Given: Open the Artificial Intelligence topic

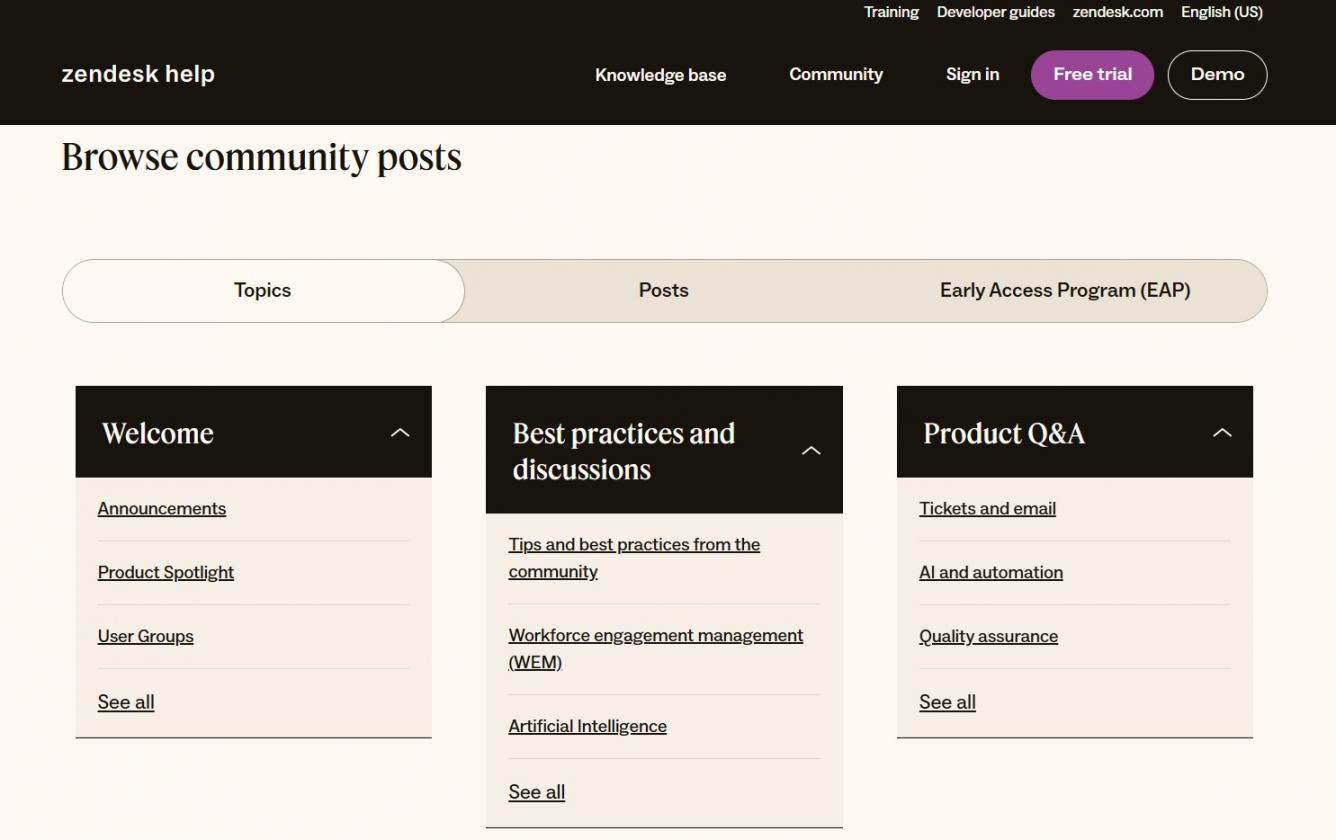Looking at the screenshot, I should pos(587,726).
